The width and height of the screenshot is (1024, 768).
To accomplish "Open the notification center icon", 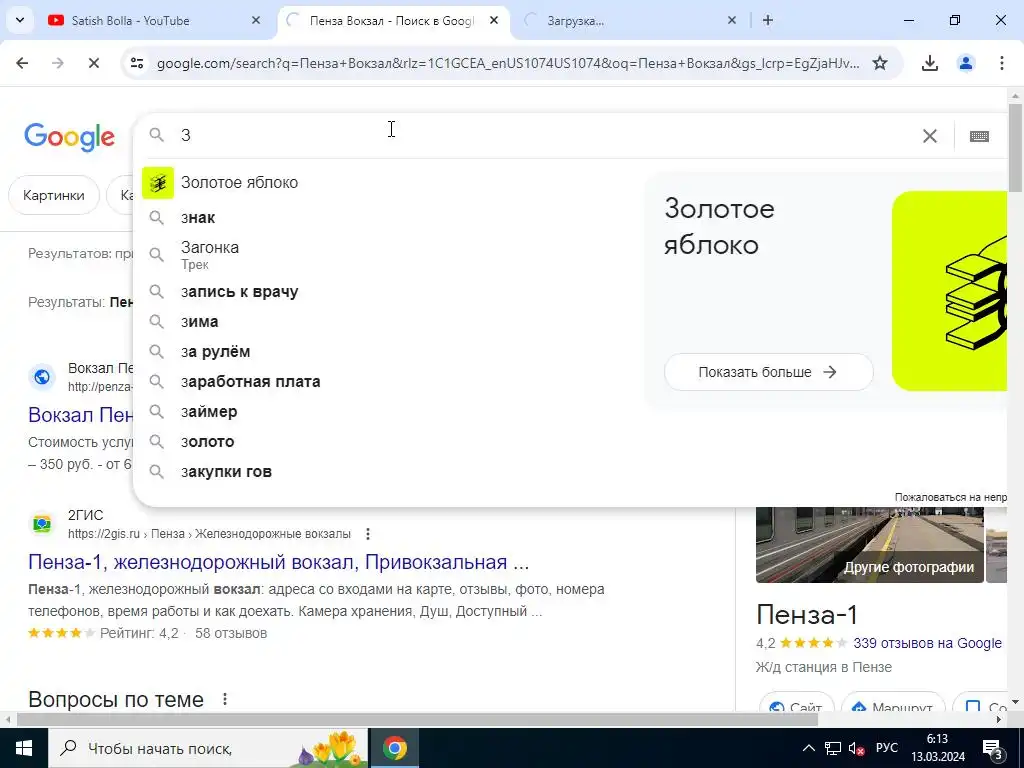I will (993, 749).
